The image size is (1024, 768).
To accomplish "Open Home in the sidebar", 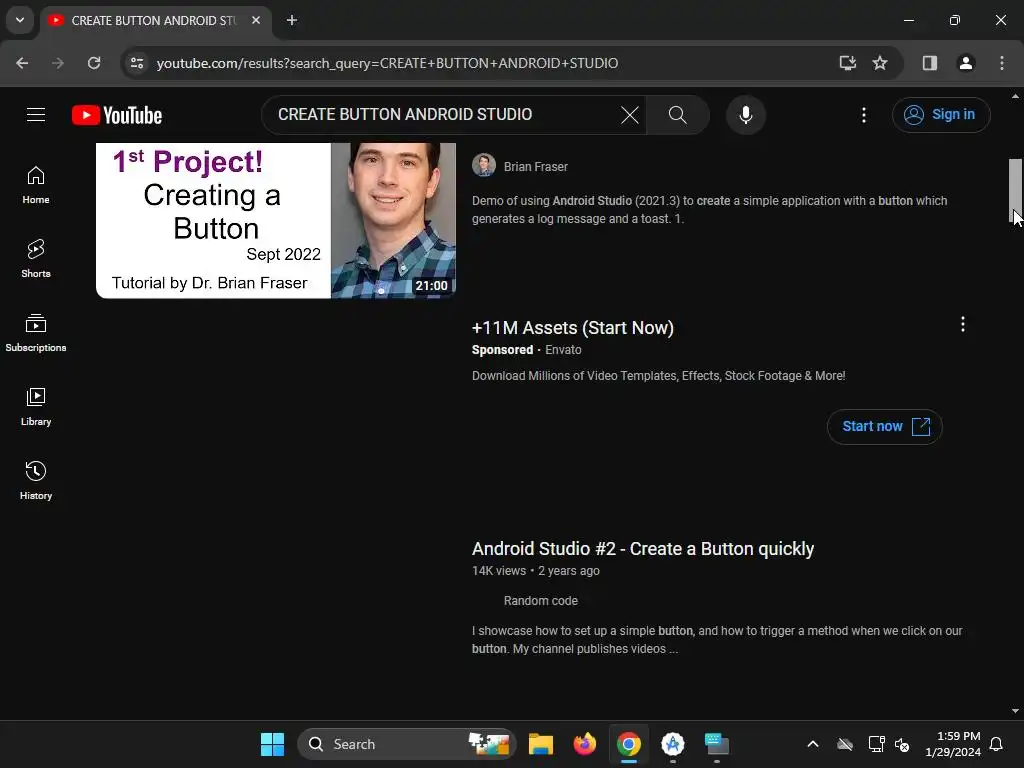I will tap(36, 185).
